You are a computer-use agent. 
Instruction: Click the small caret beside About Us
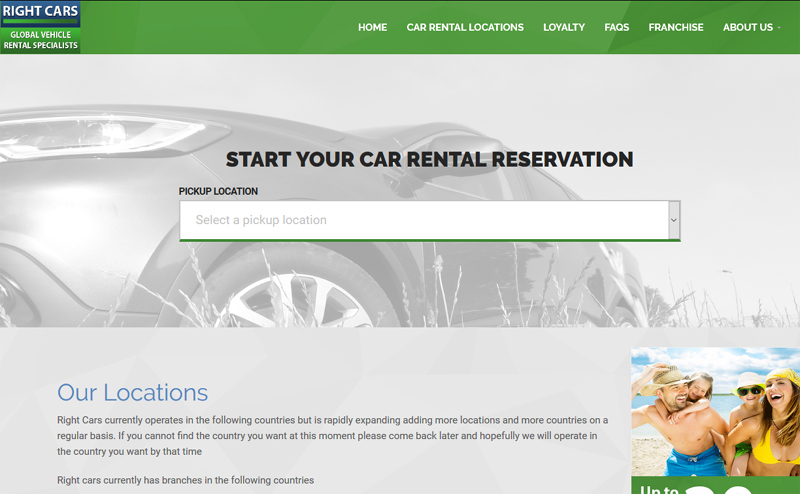pos(779,28)
